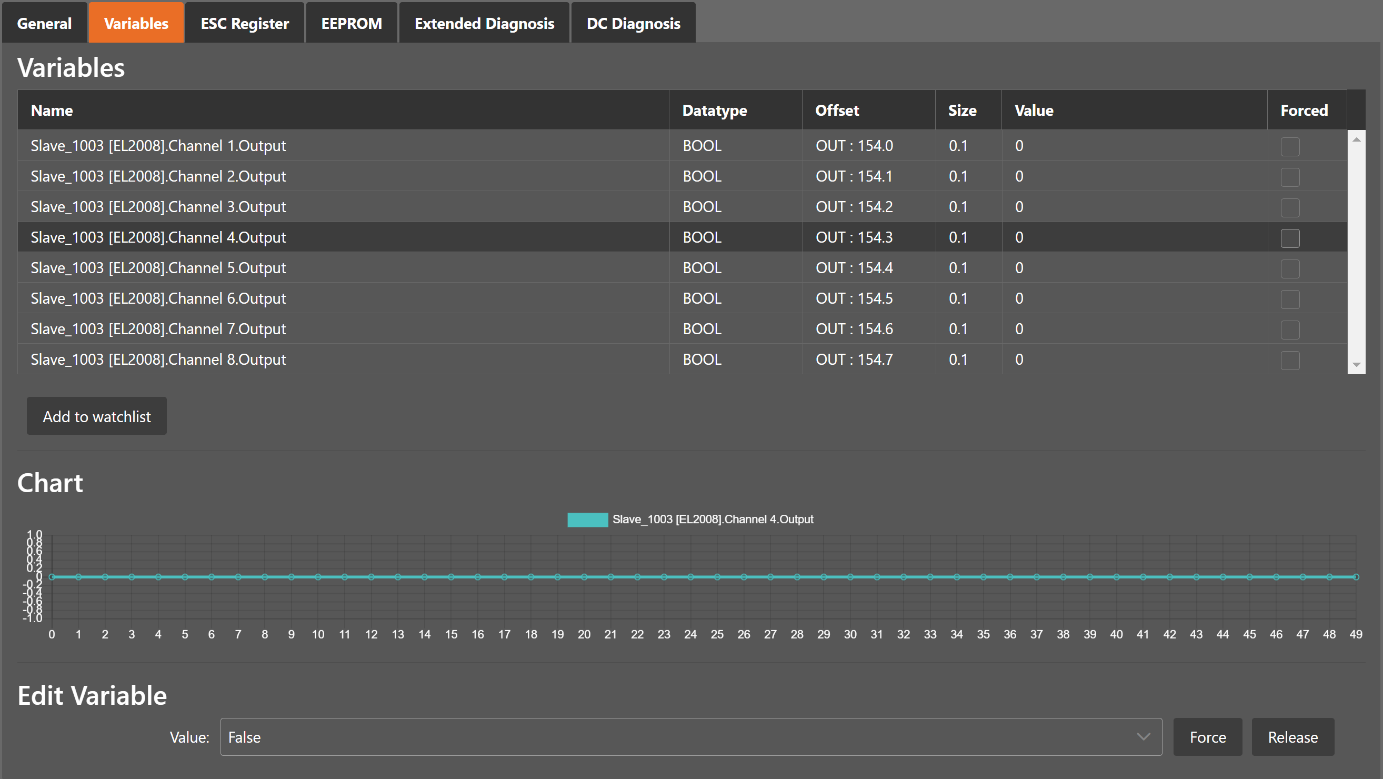Toggle Forced checkbox for Channel 1 Output

(x=1290, y=147)
